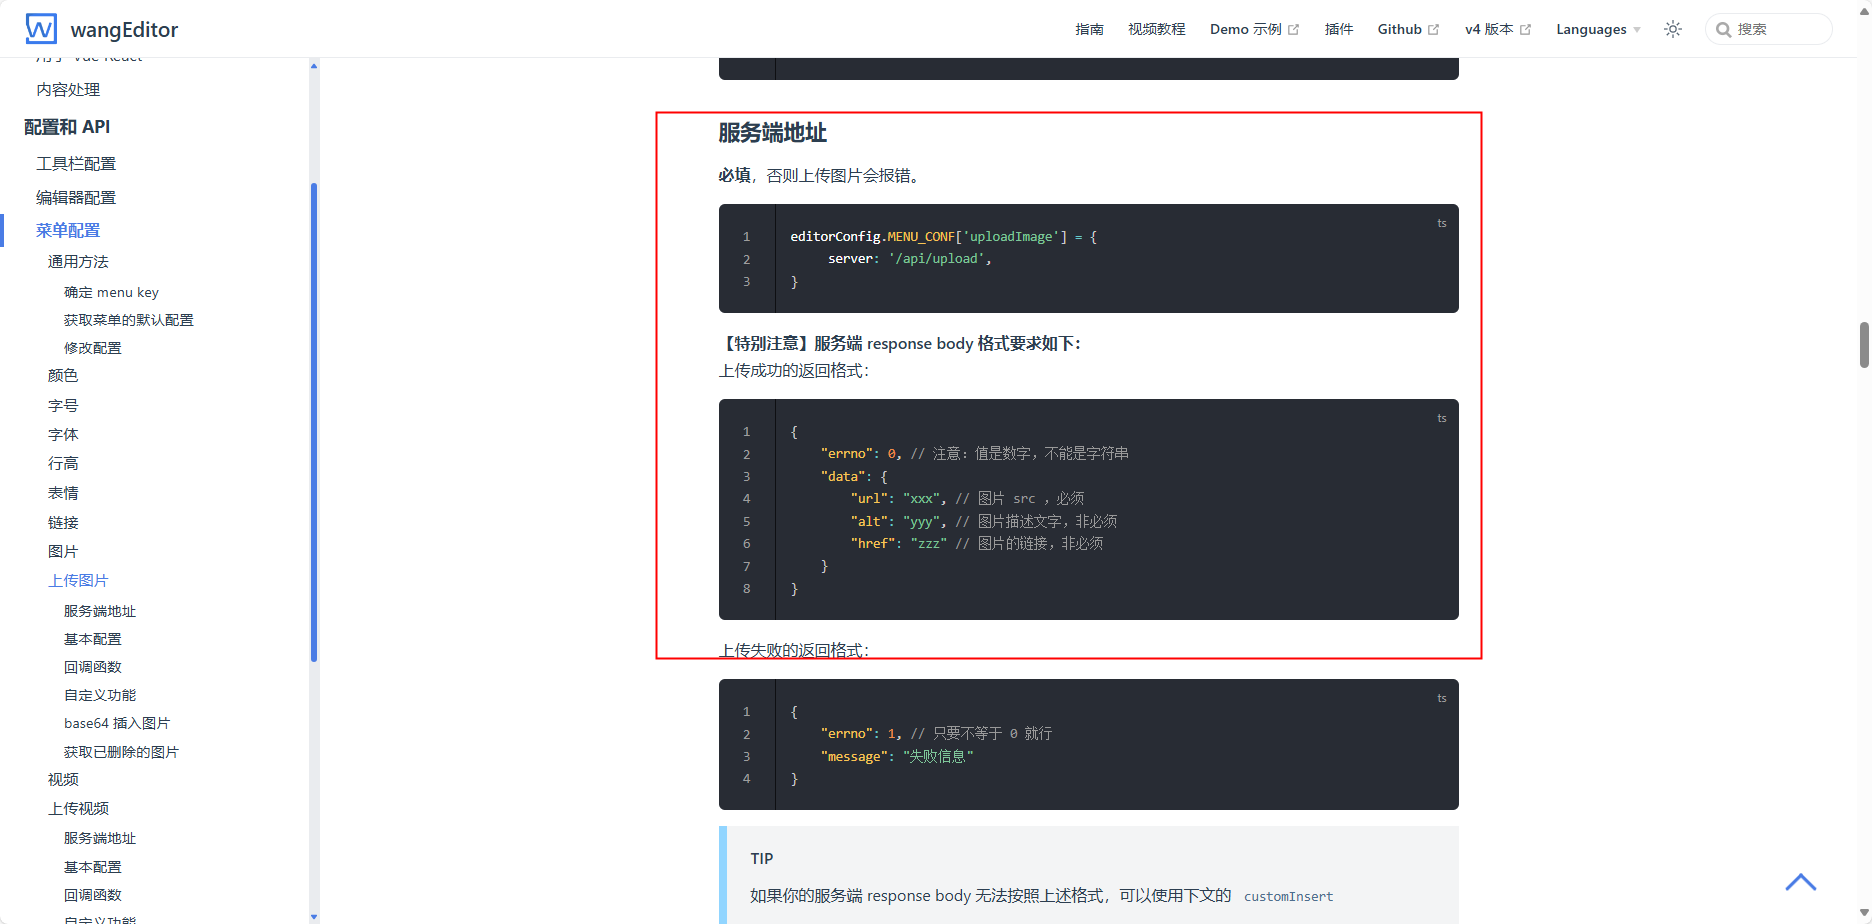The height and width of the screenshot is (924, 1872).
Task: Jump to 回调函数 under 上传图片
Action: click(93, 667)
